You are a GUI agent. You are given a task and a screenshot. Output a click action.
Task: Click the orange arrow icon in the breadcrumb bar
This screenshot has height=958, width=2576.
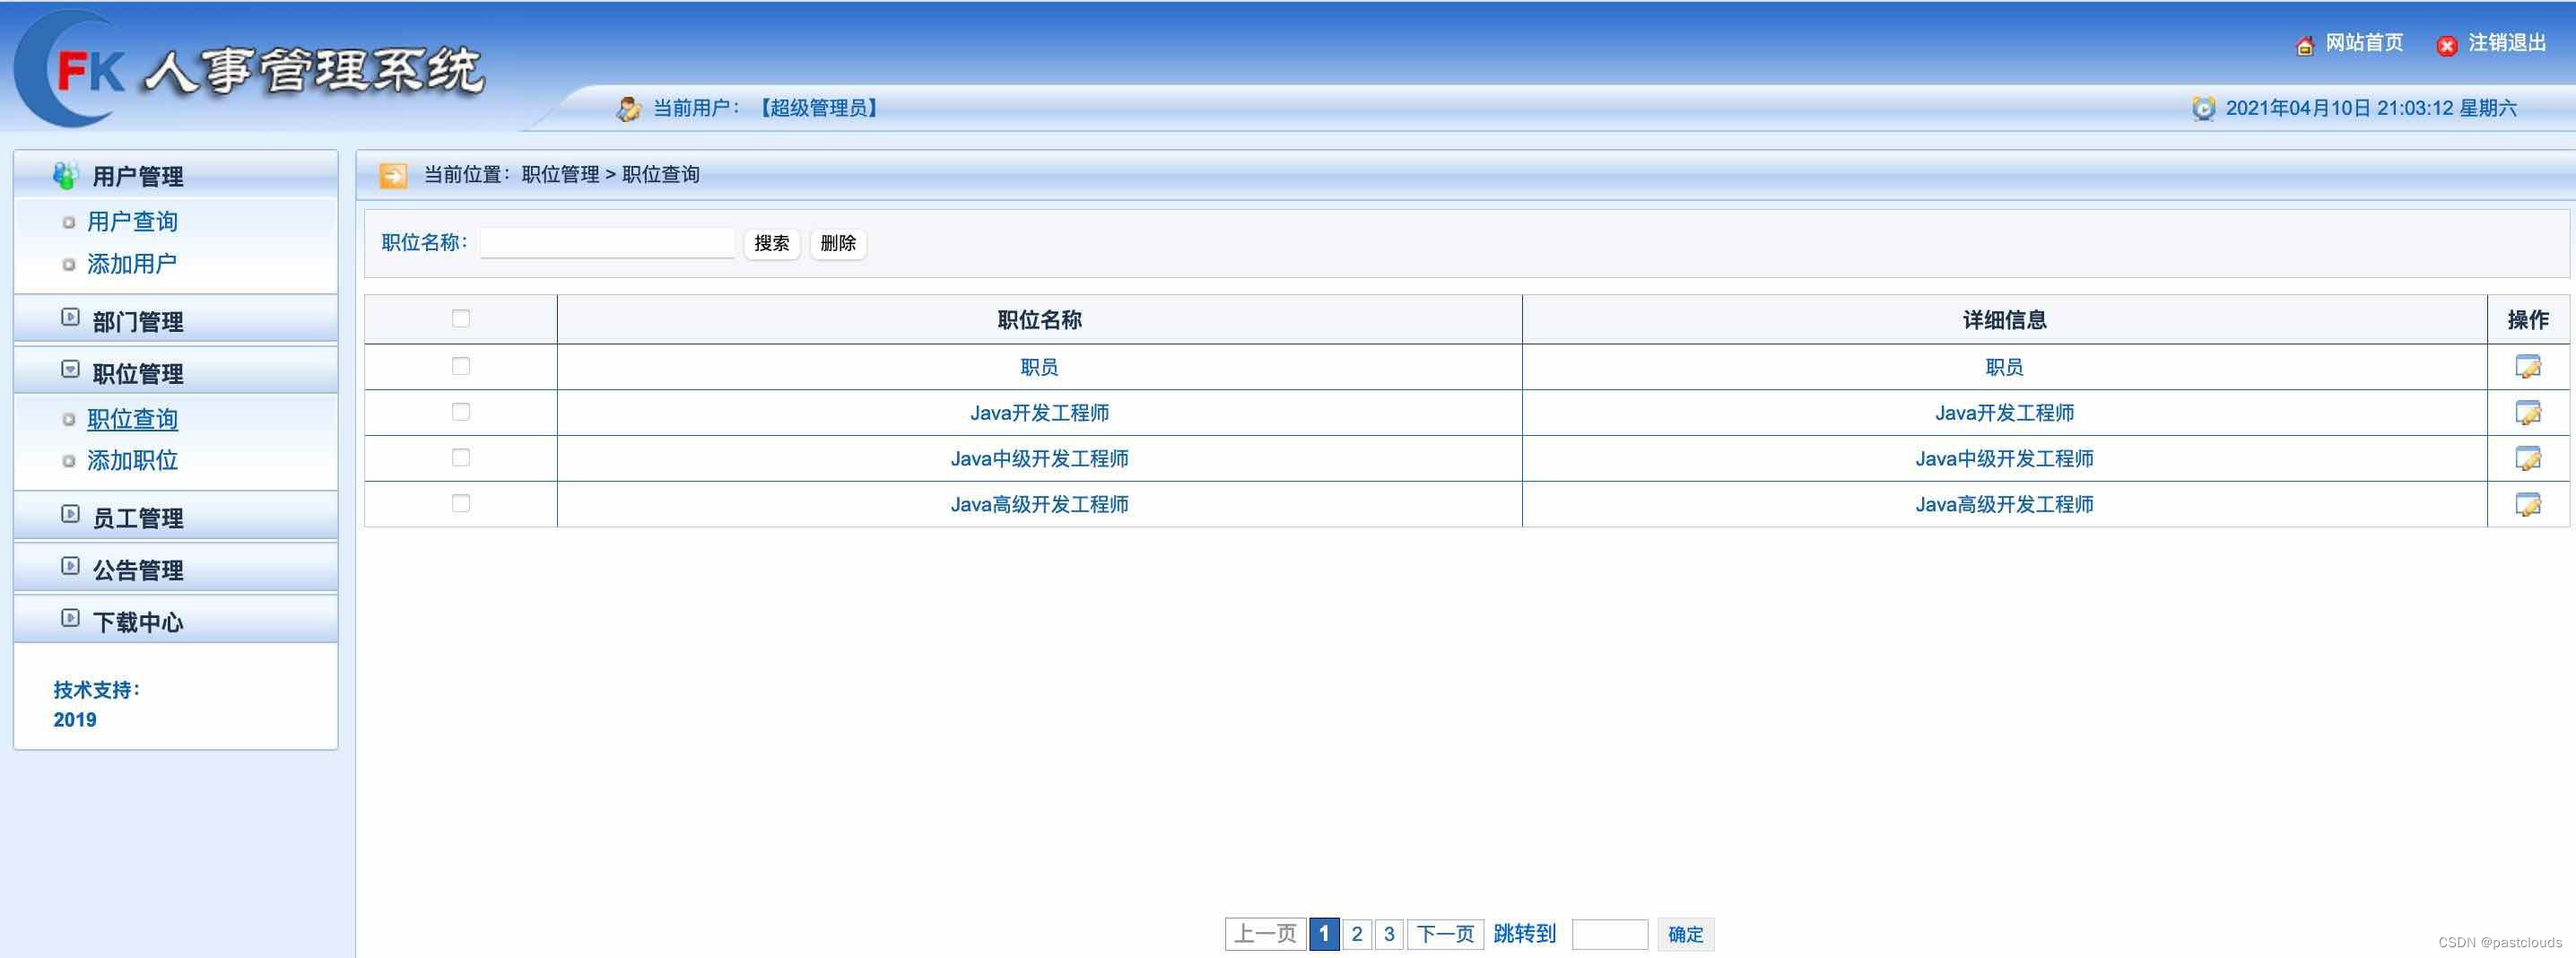pos(392,173)
